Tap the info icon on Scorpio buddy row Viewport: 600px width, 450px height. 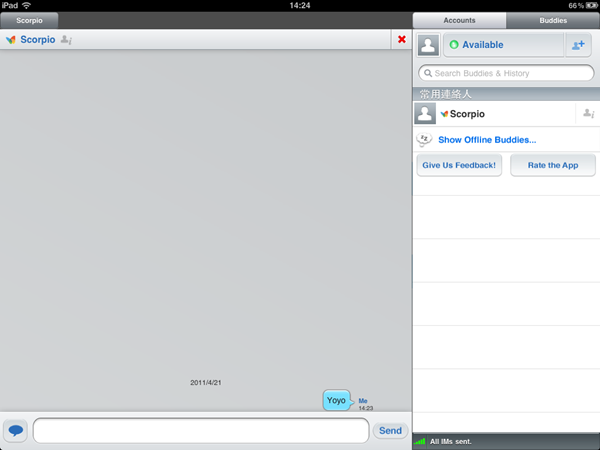coord(588,114)
